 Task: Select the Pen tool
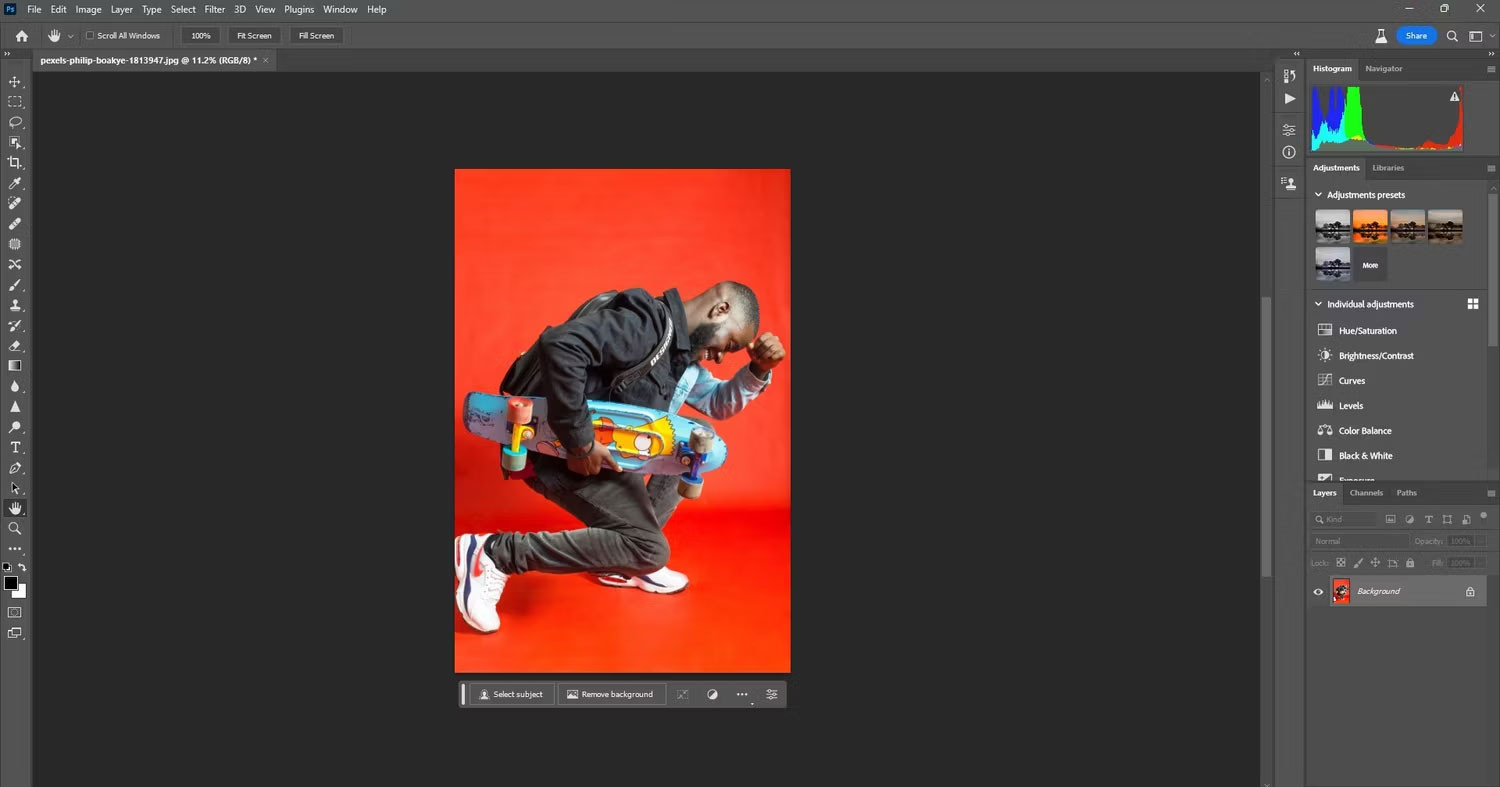tap(15, 468)
